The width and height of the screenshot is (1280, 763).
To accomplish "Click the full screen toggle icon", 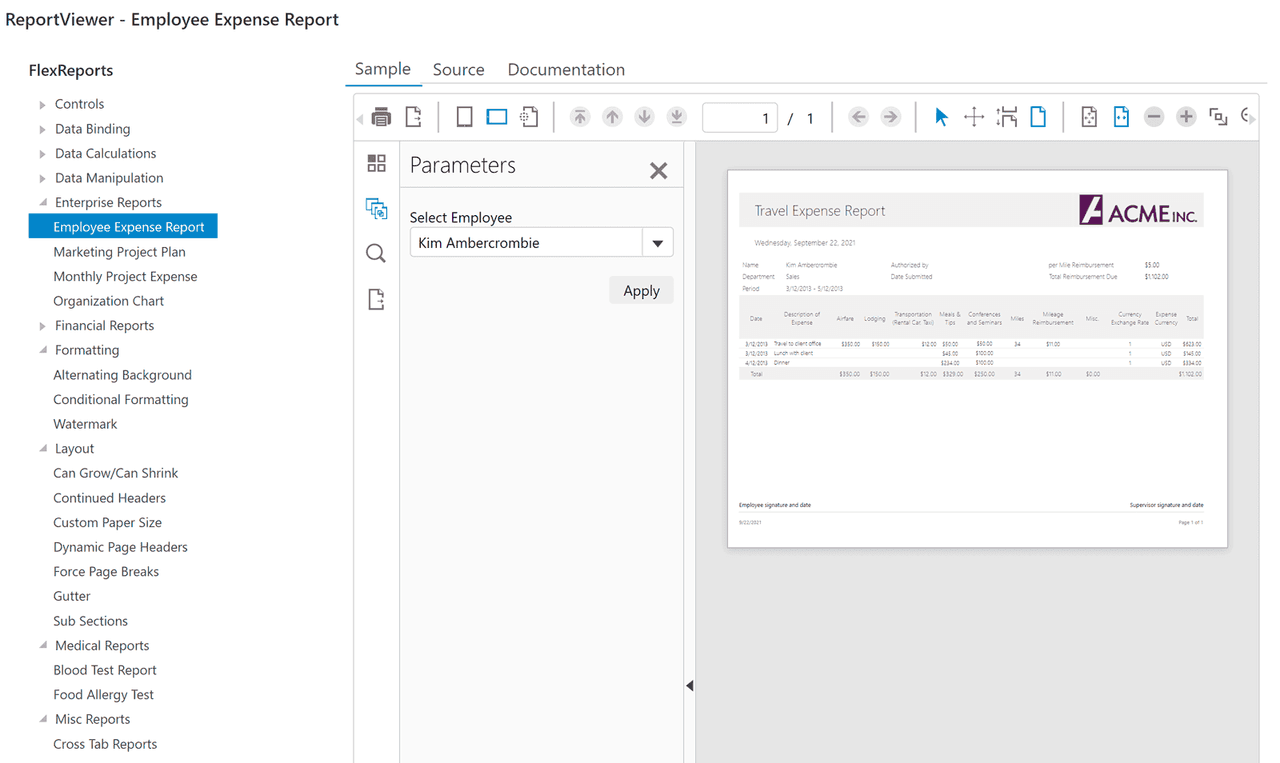I will click(1218, 117).
